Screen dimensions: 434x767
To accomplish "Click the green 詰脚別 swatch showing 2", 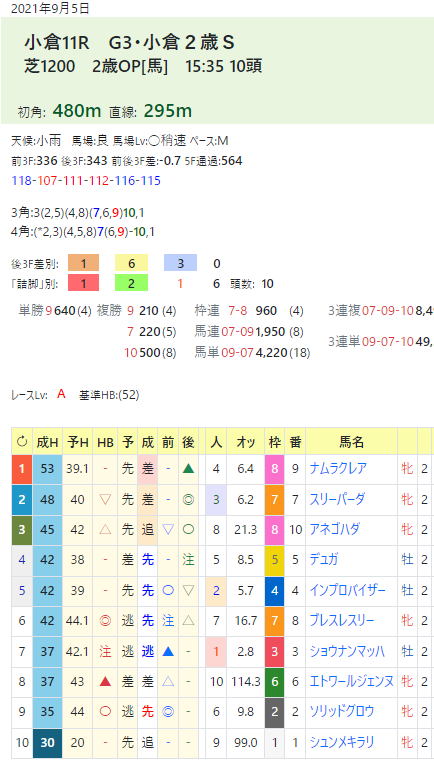I will click(132, 283).
